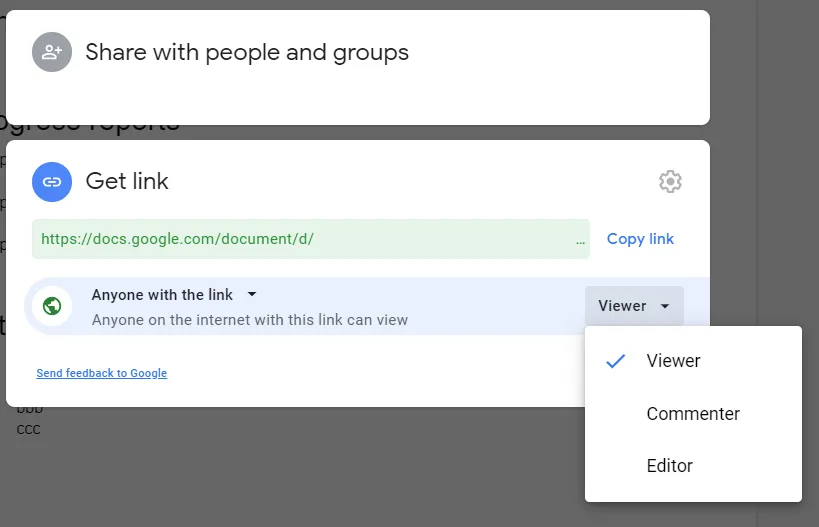Click the ellipsis at end of URL
This screenshot has height=527, width=819.
580,240
